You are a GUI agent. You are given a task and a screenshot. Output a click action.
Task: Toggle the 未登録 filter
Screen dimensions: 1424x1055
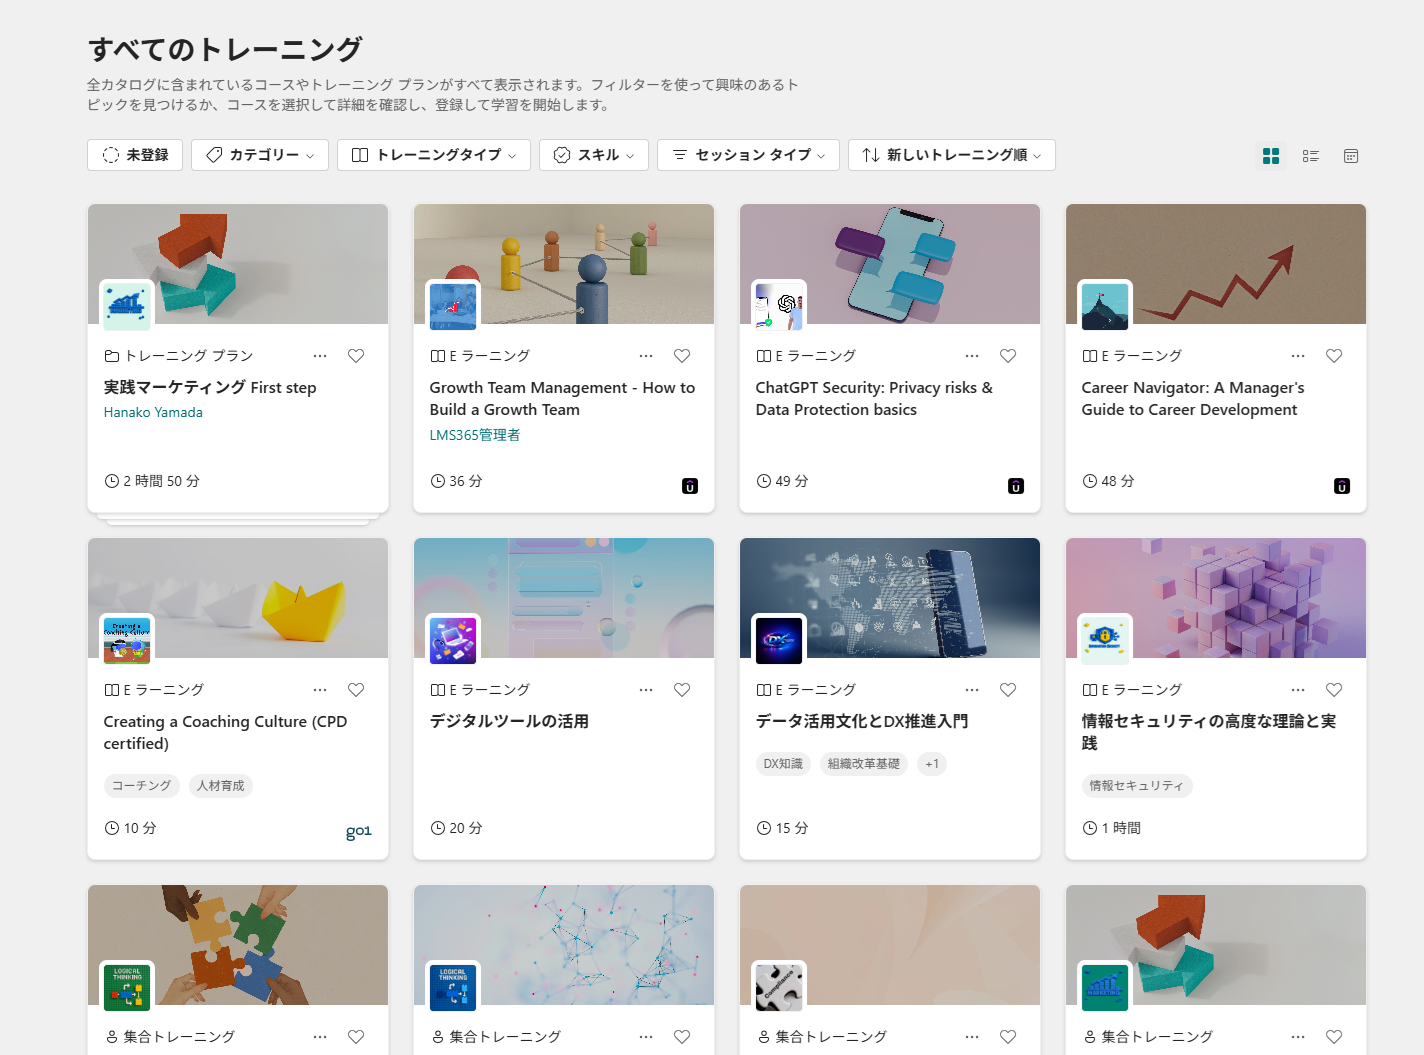click(135, 155)
